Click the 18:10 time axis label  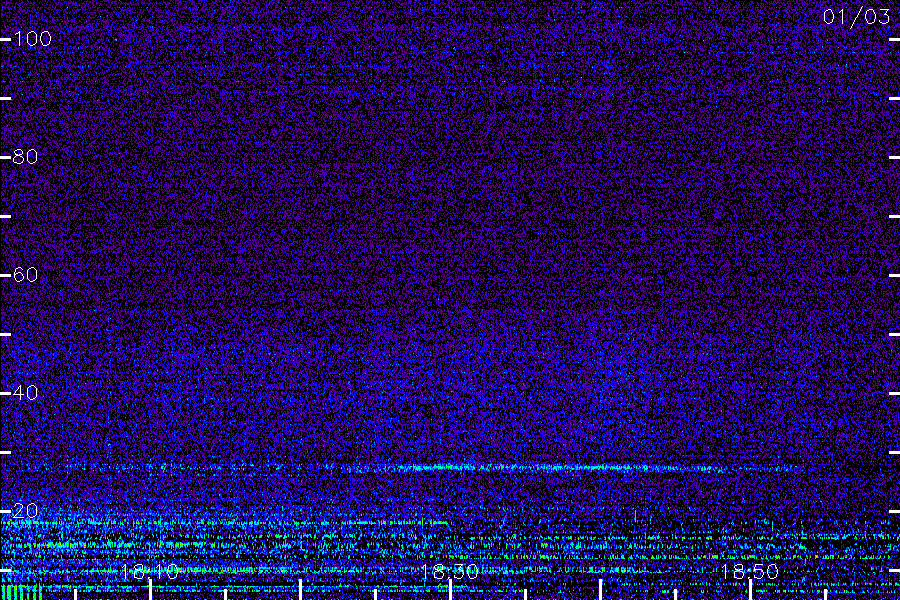pos(149,572)
